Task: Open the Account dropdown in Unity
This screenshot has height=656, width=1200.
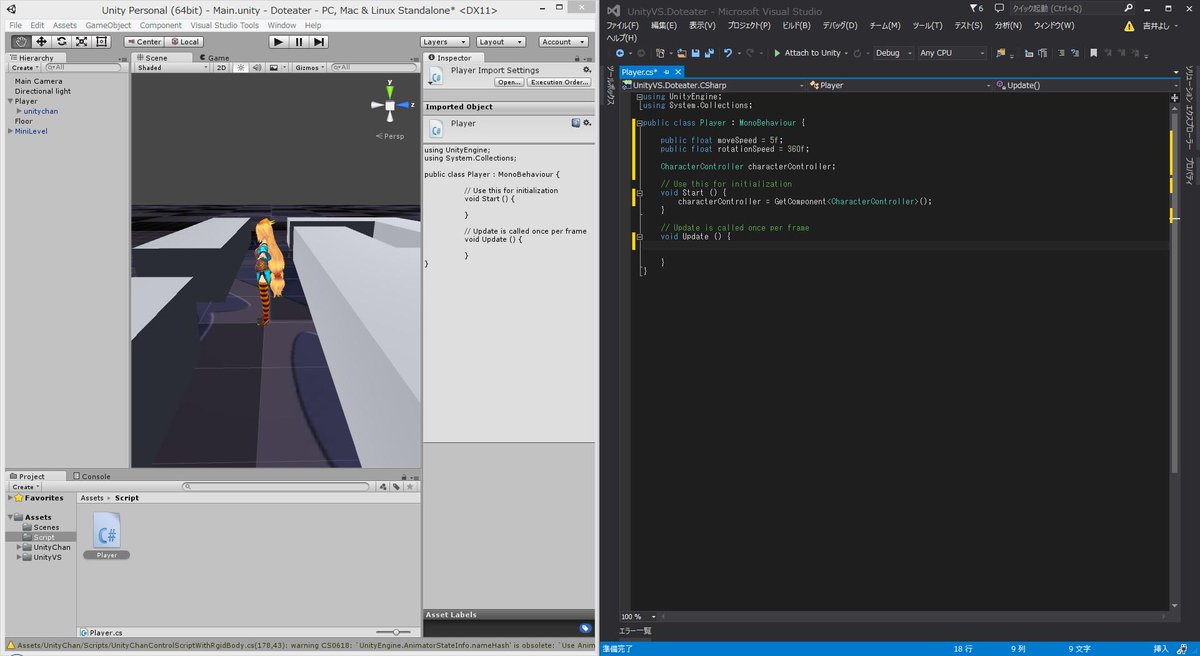Action: click(x=563, y=42)
